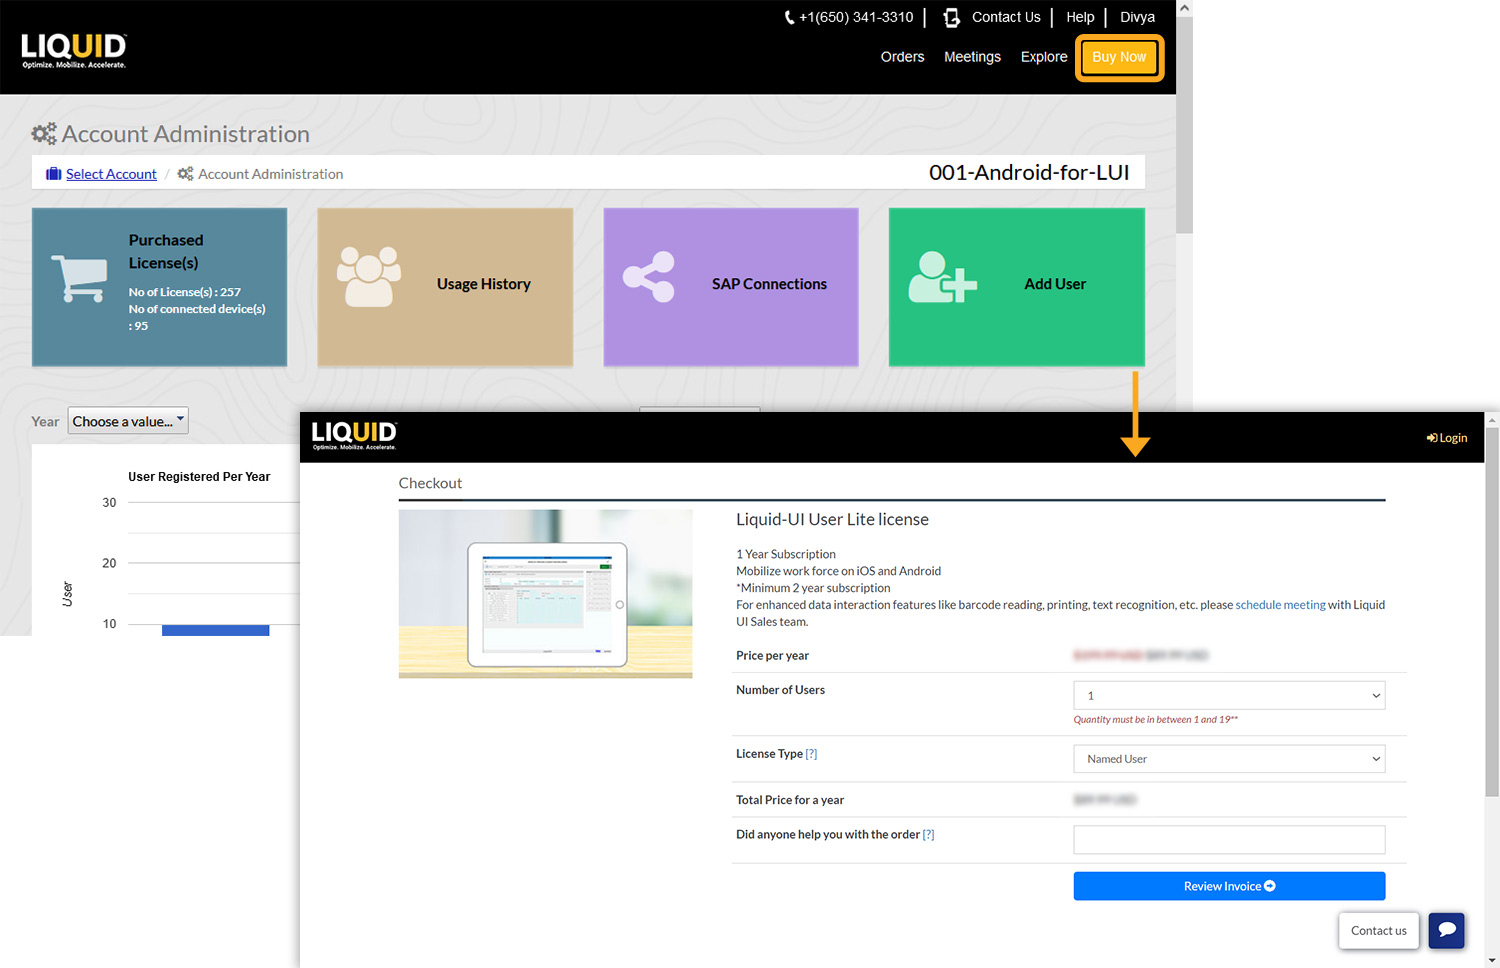Click the shopping cart icon on the Purchased License(s) tile
The height and width of the screenshot is (968, 1500).
click(x=79, y=278)
